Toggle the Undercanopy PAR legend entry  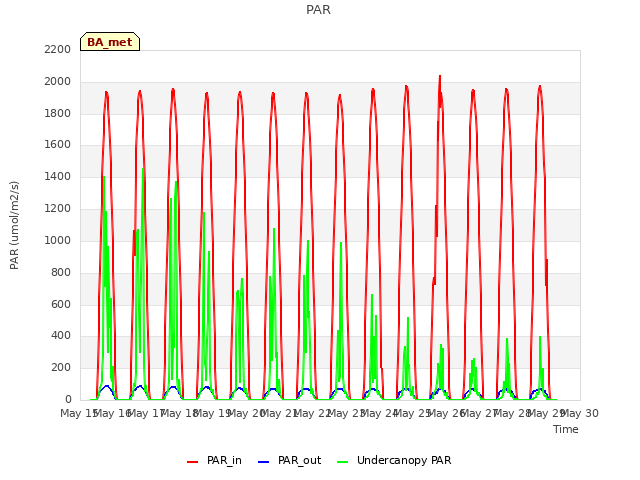pos(394,460)
